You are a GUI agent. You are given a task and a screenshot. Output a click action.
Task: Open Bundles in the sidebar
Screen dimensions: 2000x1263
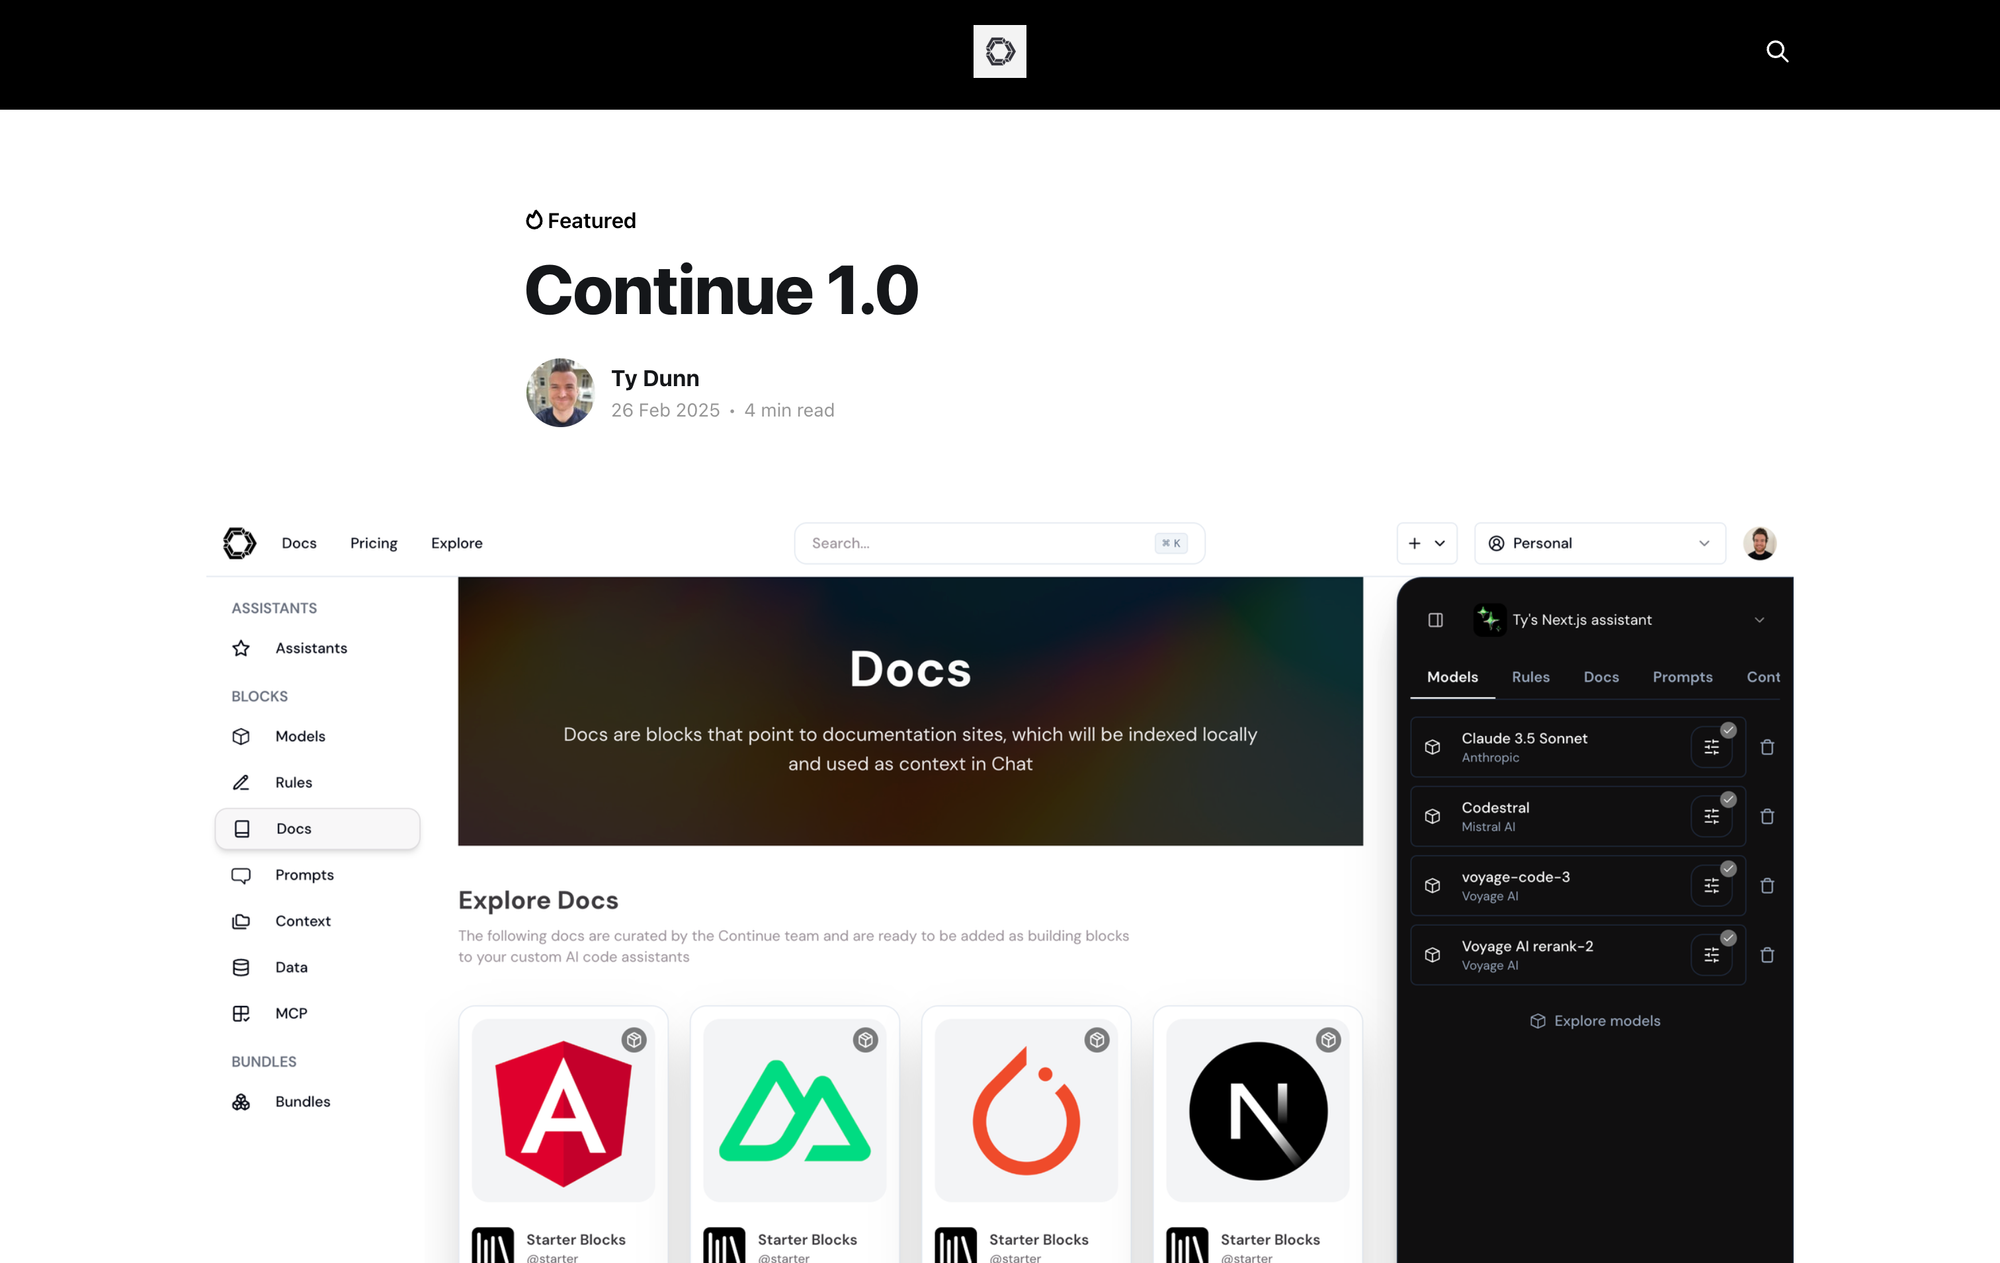(x=302, y=1101)
